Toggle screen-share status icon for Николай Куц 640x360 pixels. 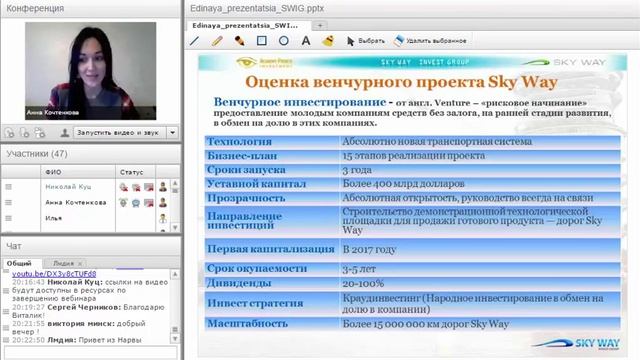149,187
